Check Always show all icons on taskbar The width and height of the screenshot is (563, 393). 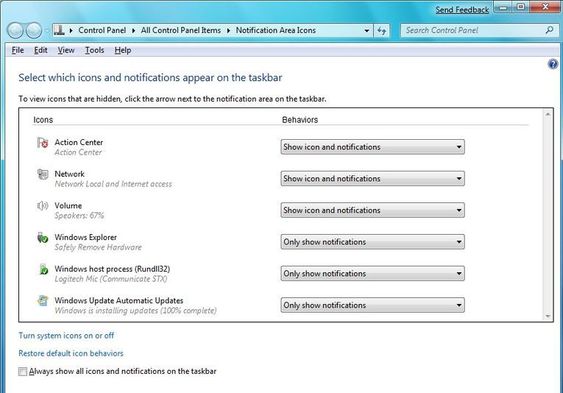coord(23,371)
